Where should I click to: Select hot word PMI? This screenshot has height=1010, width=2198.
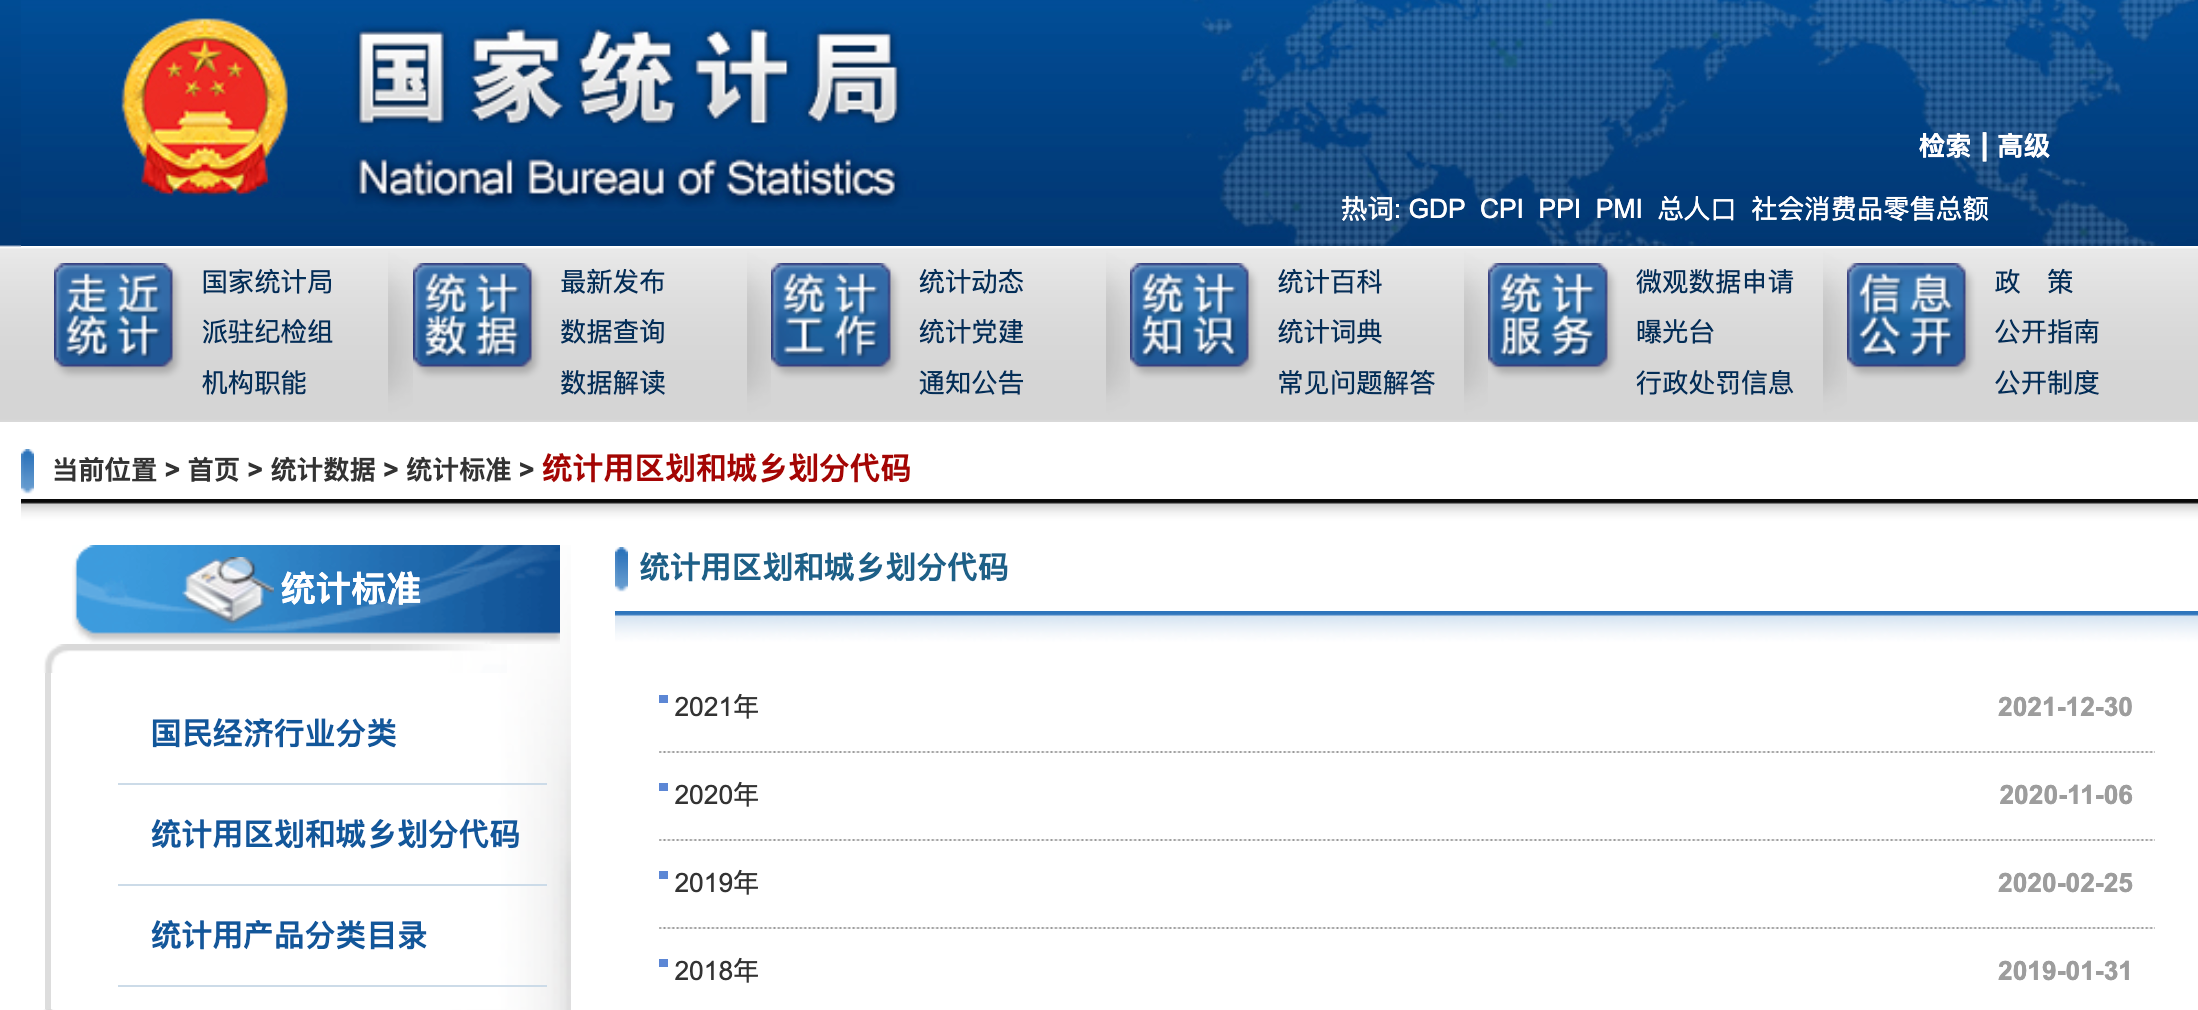click(1618, 209)
